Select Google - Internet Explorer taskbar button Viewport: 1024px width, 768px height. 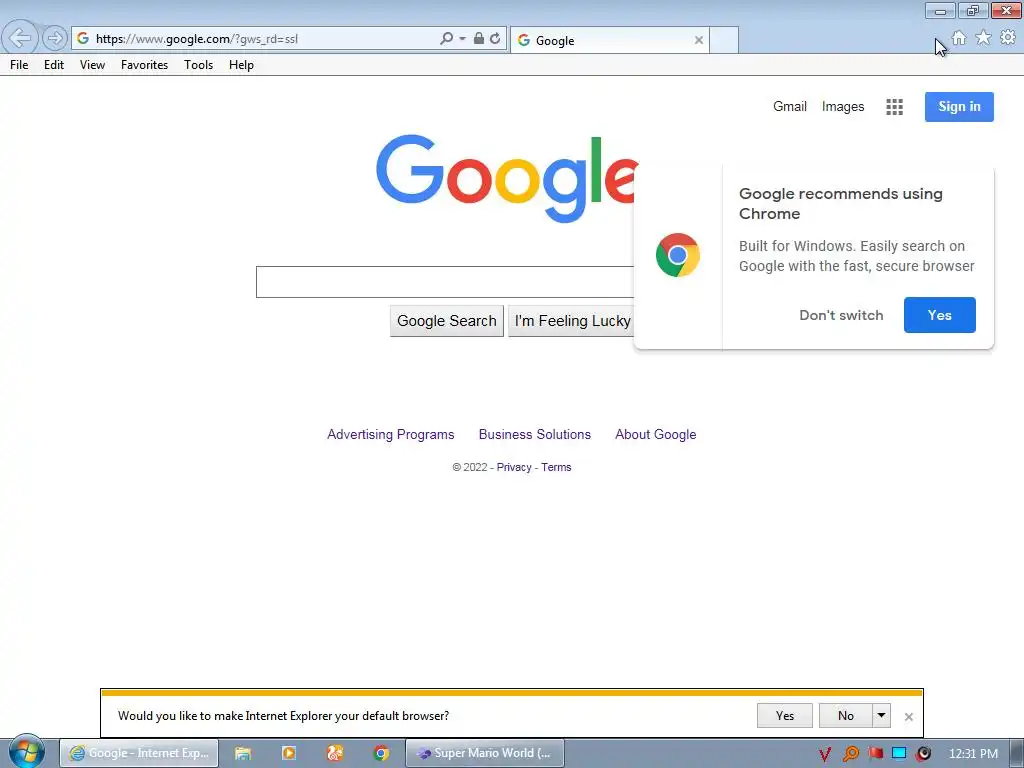(x=139, y=753)
